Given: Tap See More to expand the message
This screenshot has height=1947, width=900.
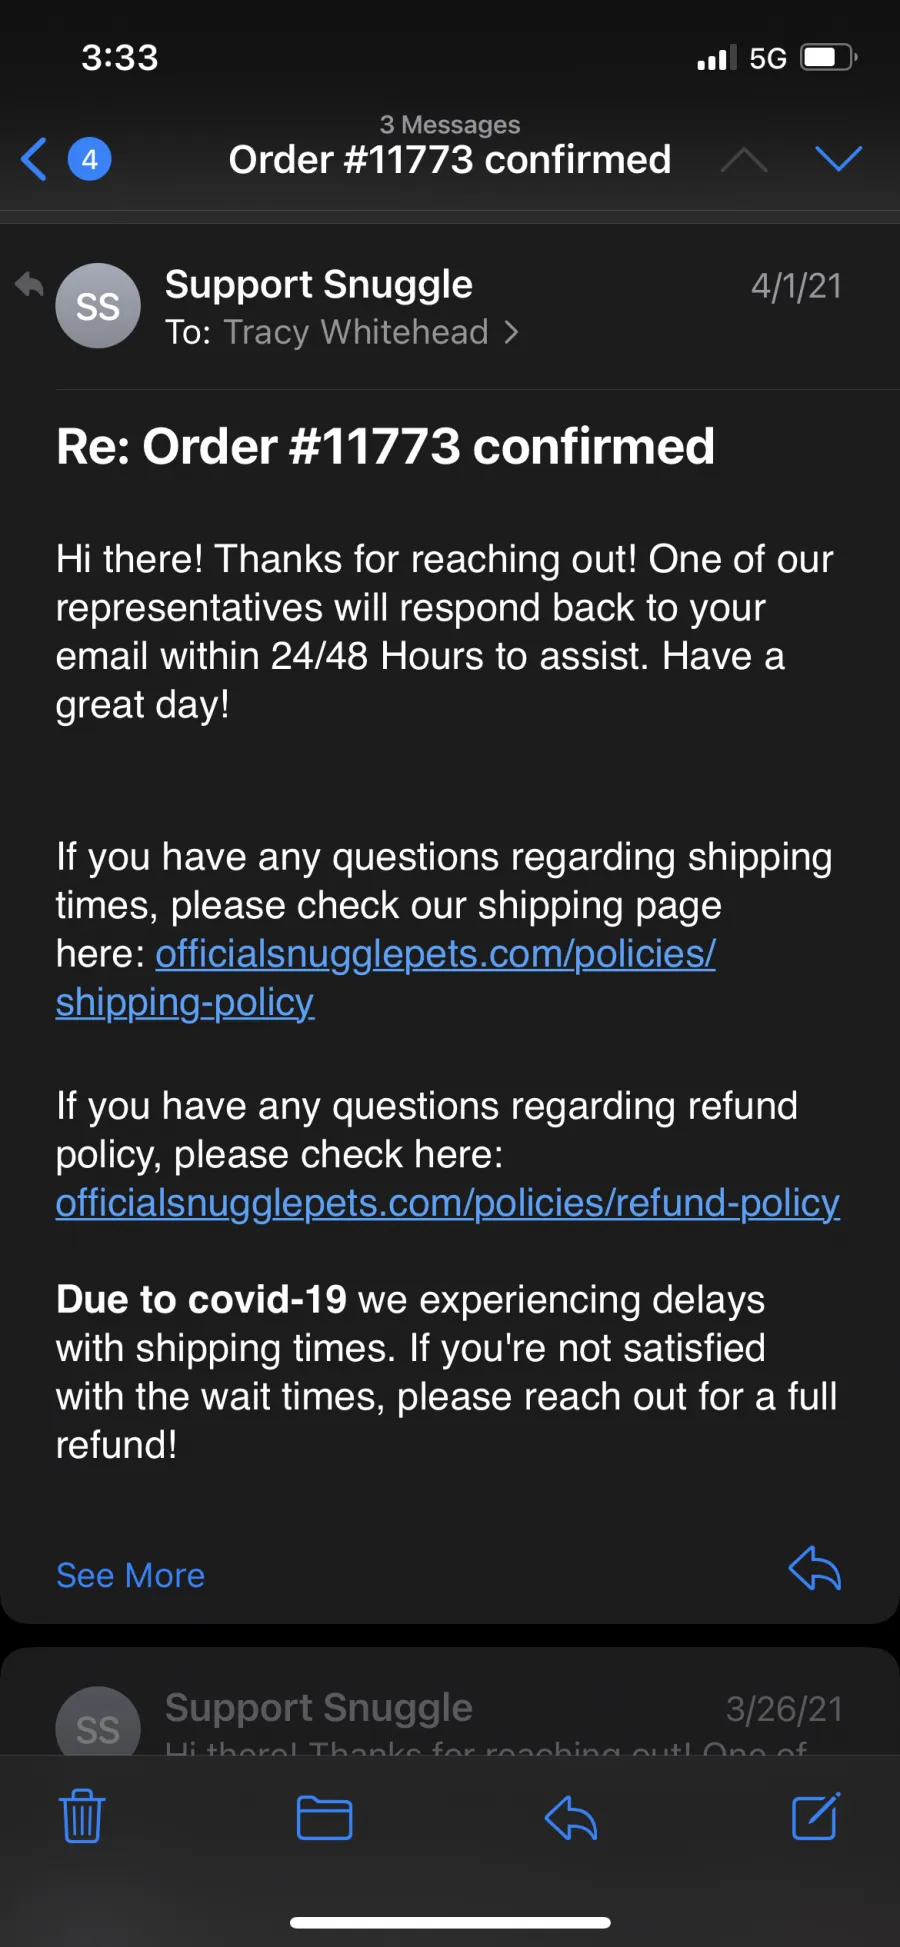Looking at the screenshot, I should pos(130,1575).
